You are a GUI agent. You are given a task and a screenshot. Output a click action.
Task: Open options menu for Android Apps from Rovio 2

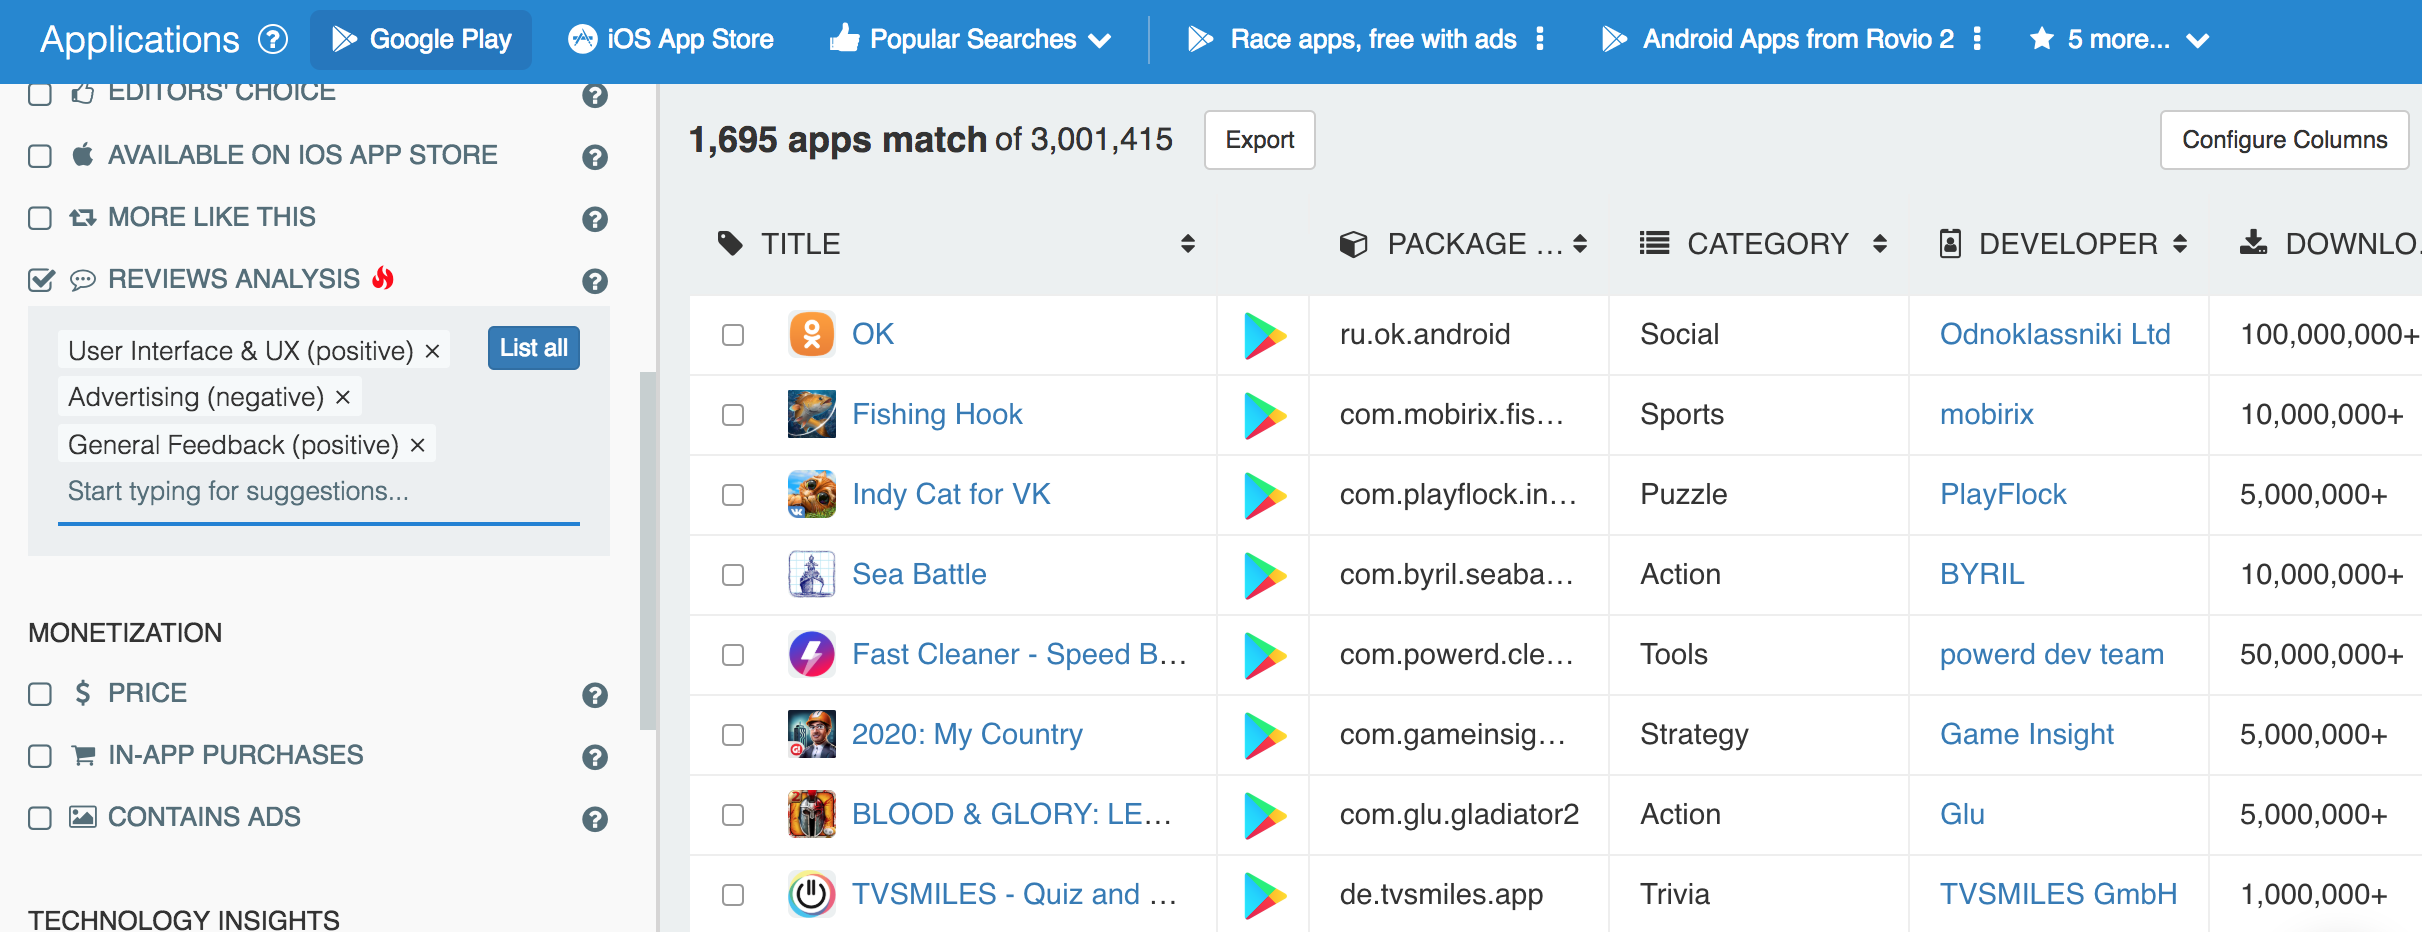coord(1977,39)
